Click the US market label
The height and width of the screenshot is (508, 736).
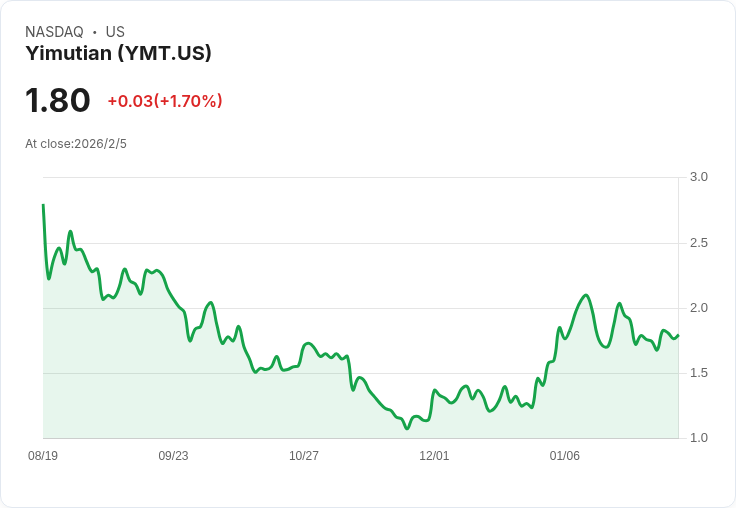pos(115,31)
